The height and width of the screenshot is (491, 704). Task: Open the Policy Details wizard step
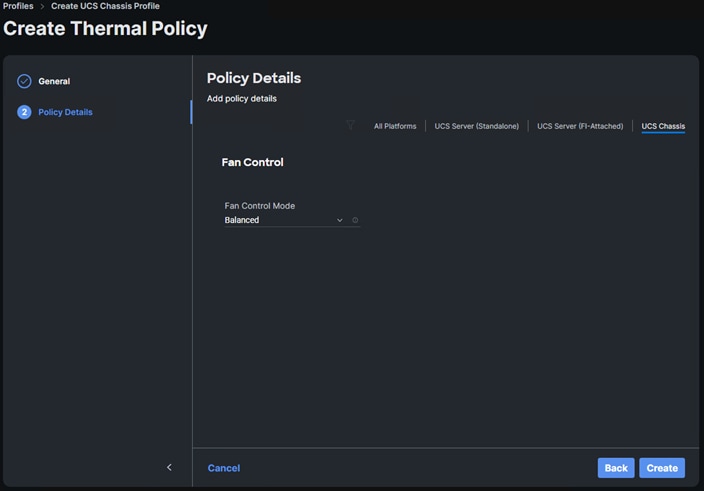coord(65,112)
